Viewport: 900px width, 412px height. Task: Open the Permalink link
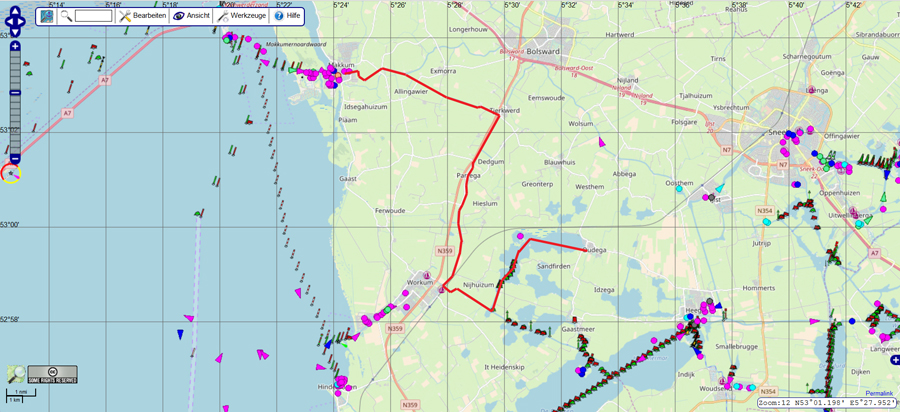tap(880, 393)
